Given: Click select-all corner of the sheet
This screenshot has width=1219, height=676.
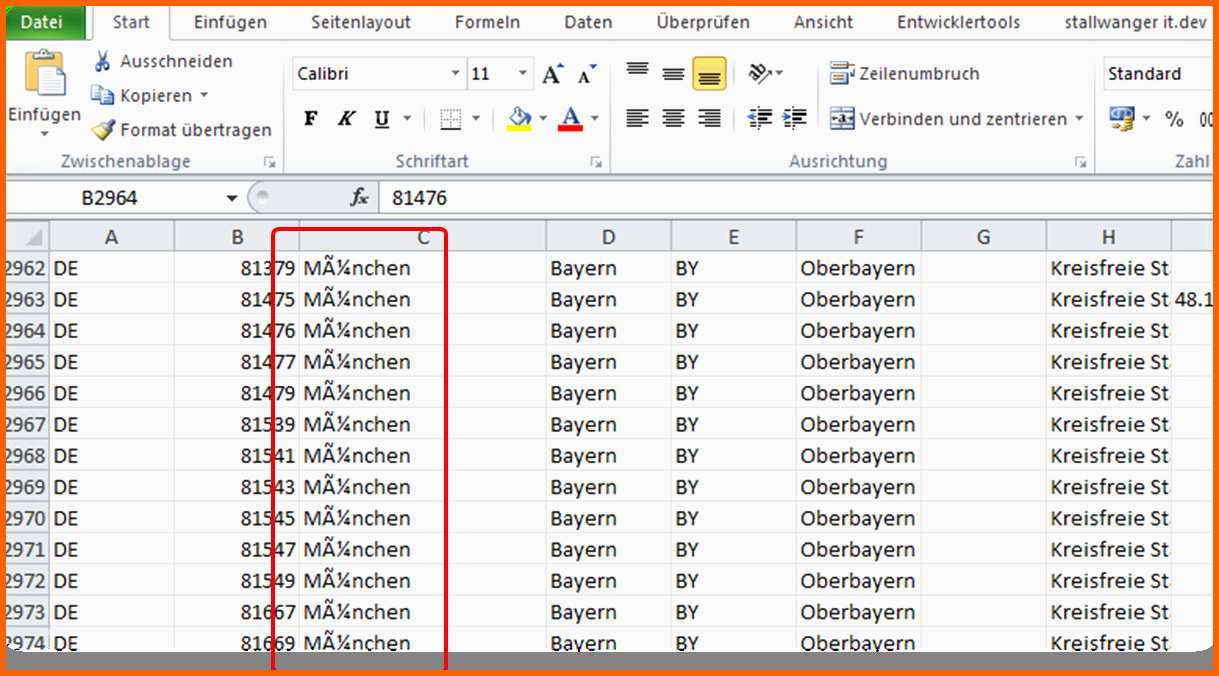Looking at the screenshot, I should [x=28, y=237].
